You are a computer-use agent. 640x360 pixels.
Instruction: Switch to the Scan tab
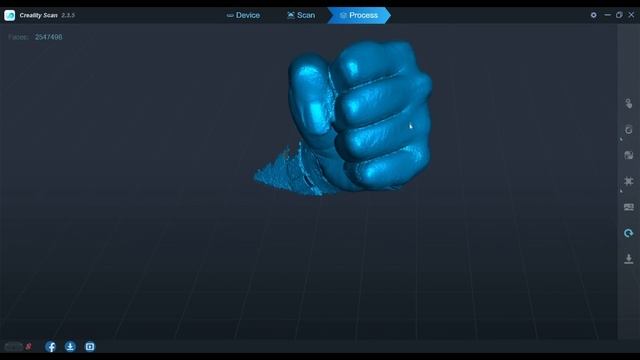301,15
